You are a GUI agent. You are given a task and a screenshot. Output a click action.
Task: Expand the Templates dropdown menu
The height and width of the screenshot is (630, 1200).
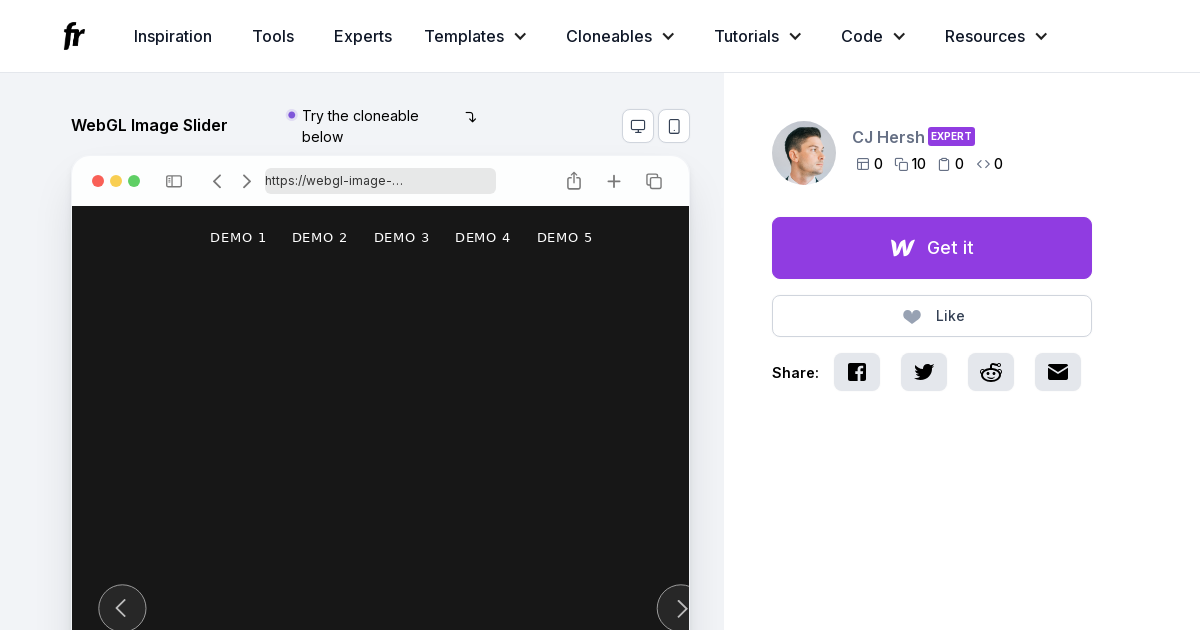tap(475, 36)
